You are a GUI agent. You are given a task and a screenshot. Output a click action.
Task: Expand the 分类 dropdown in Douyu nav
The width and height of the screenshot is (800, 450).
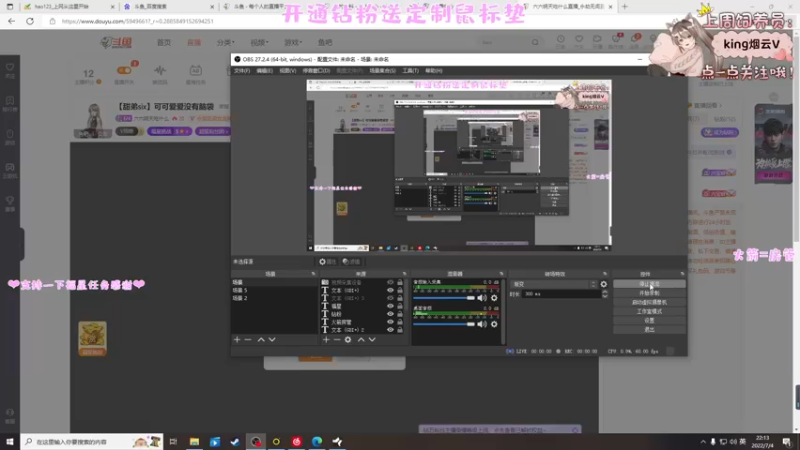pyautogui.click(x=225, y=42)
